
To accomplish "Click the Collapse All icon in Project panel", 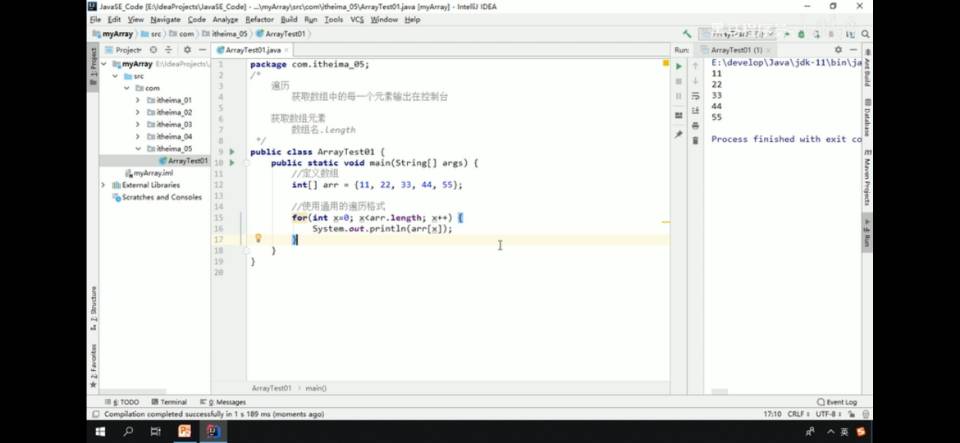I will [x=168, y=50].
